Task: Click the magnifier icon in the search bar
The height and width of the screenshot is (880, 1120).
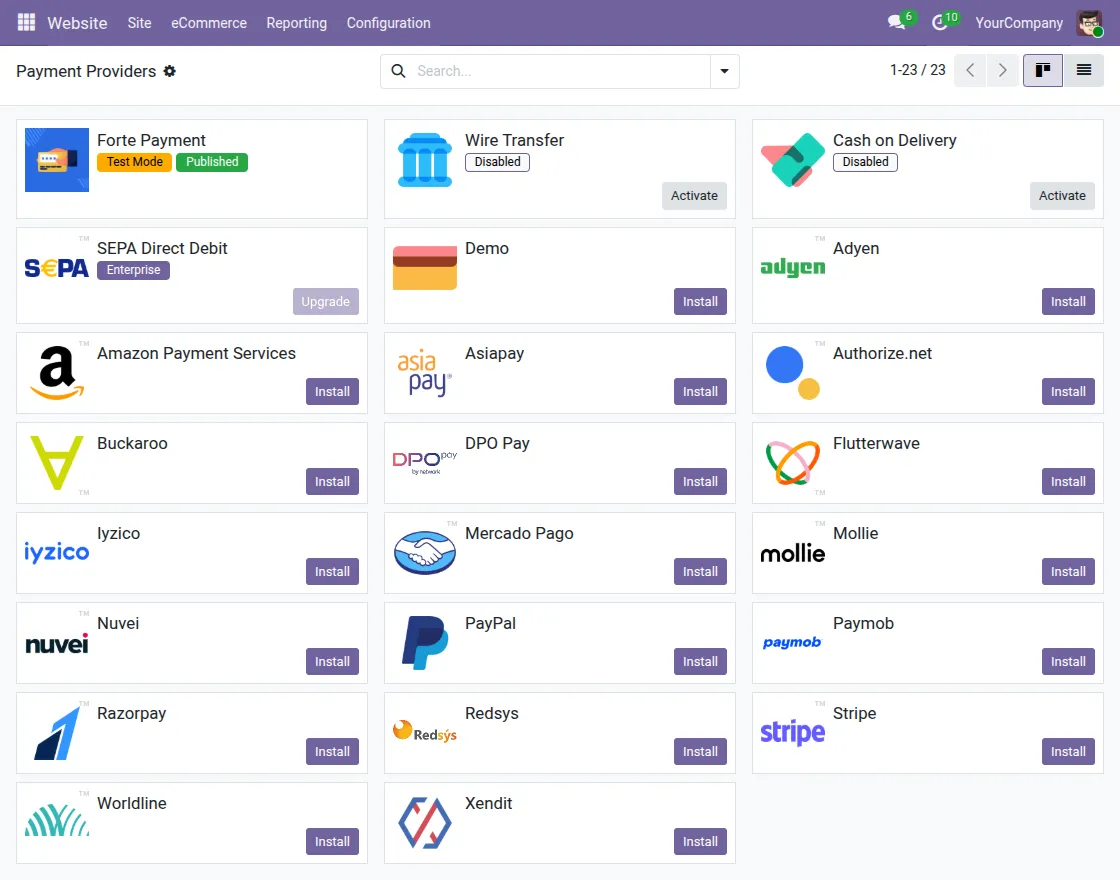Action: tap(399, 71)
